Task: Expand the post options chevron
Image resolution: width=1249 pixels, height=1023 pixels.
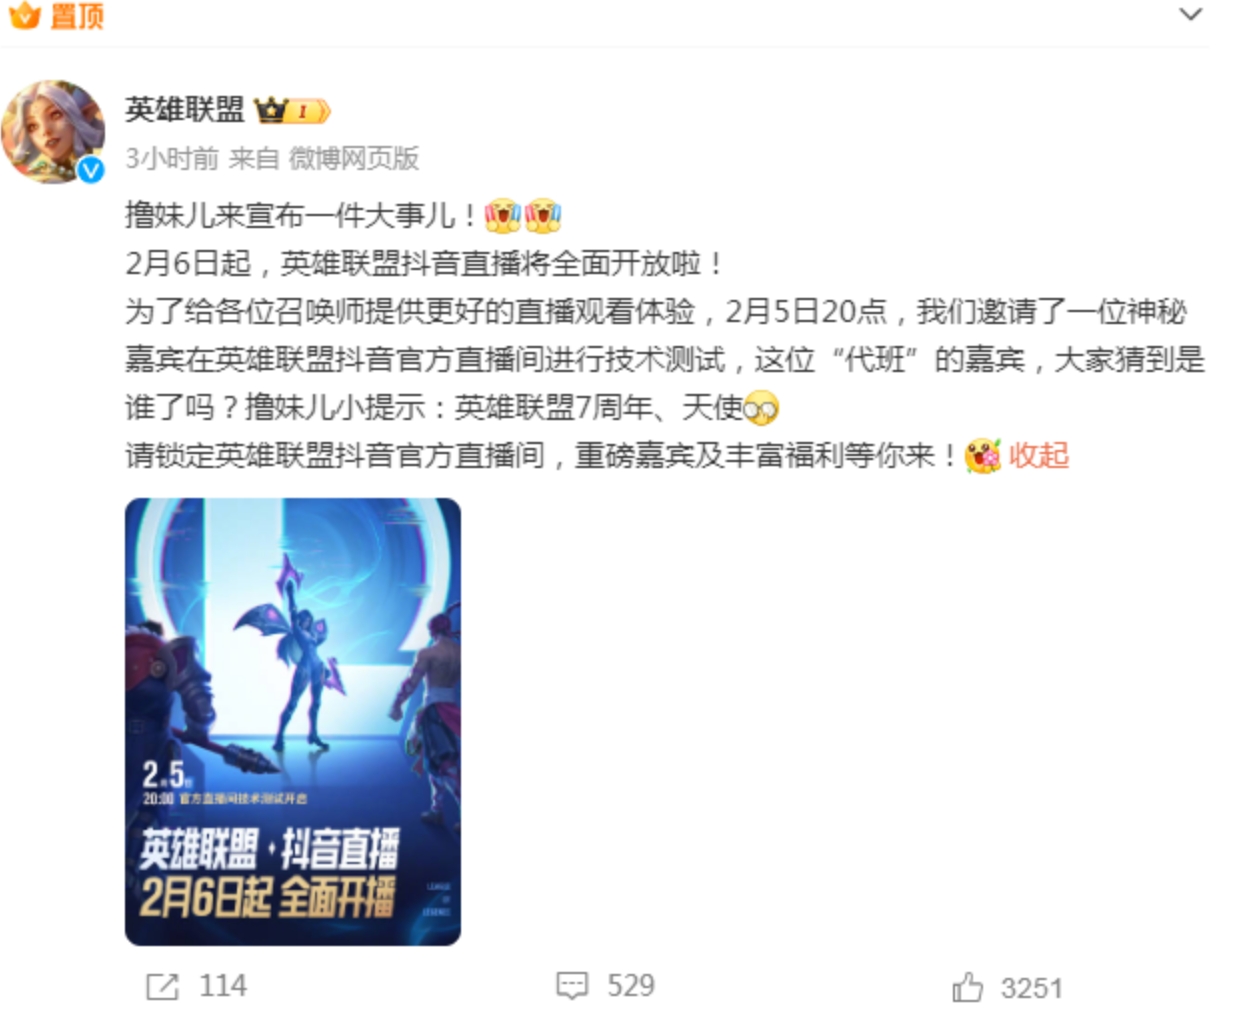Action: (x=1190, y=14)
